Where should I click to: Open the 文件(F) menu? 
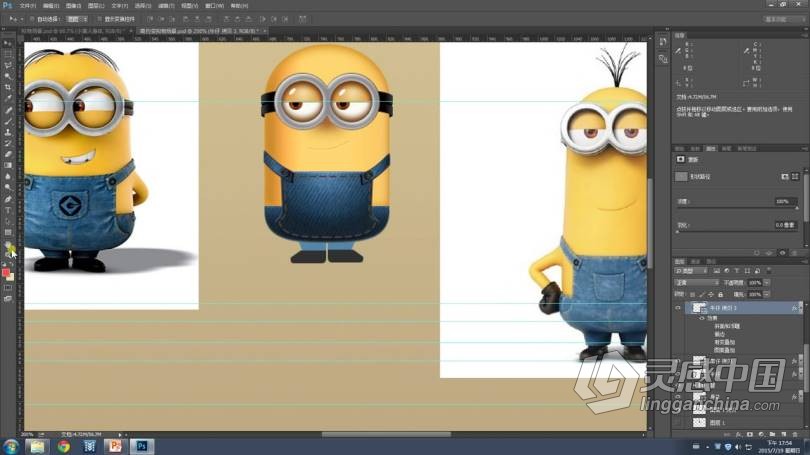(x=28, y=6)
